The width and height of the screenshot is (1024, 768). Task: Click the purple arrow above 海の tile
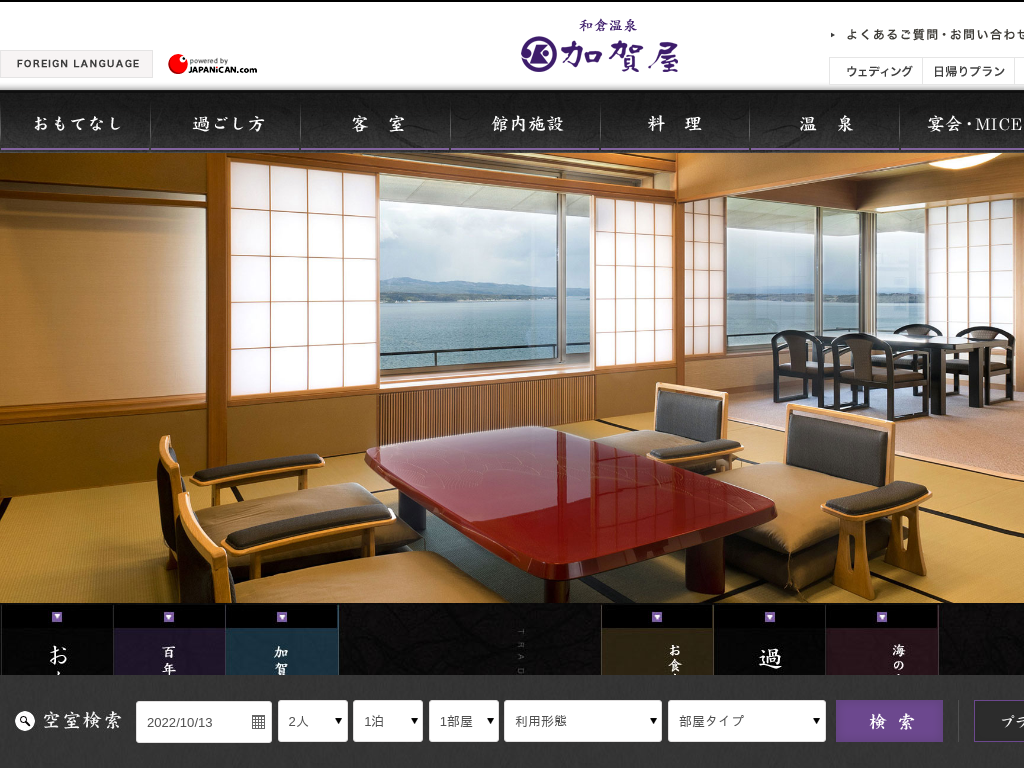(x=882, y=617)
